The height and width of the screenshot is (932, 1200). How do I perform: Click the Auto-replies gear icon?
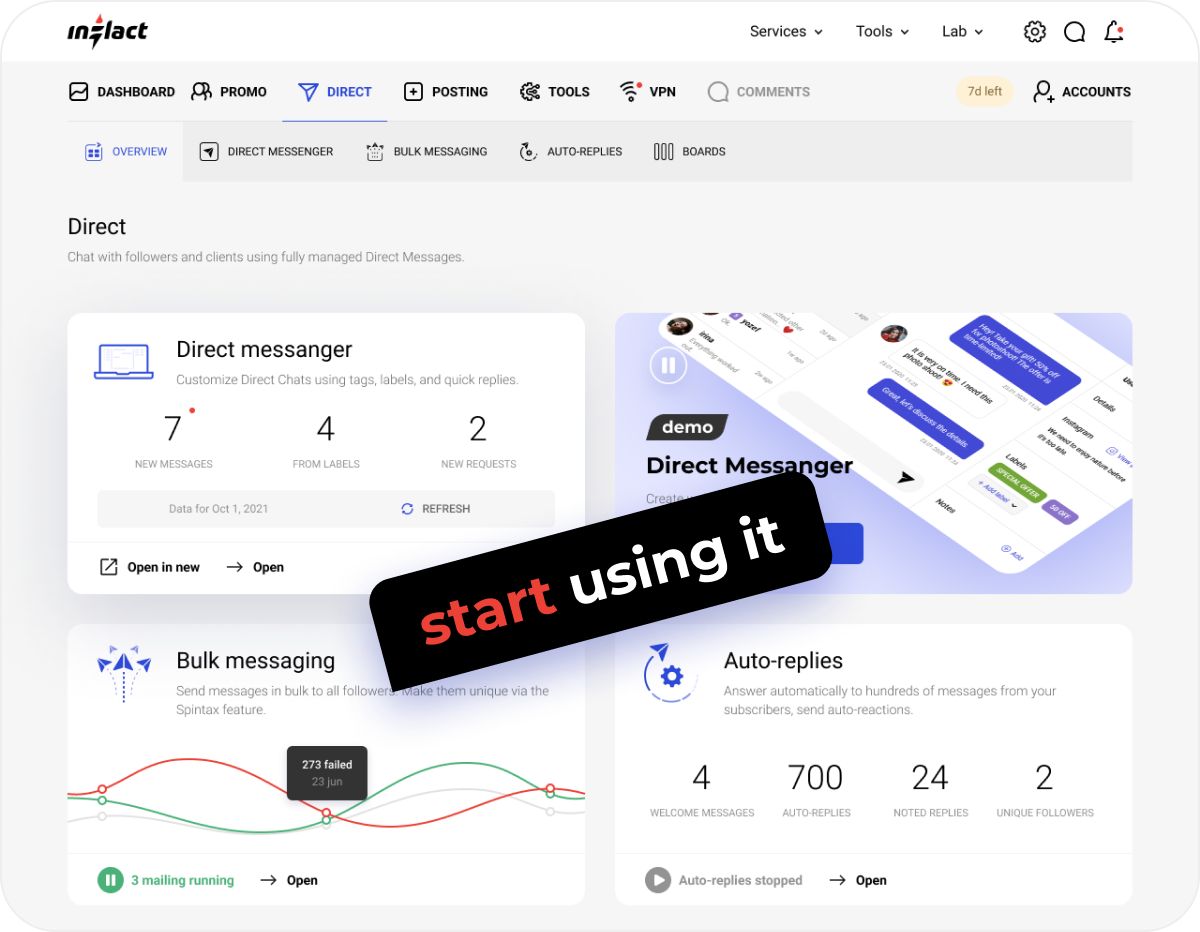670,675
